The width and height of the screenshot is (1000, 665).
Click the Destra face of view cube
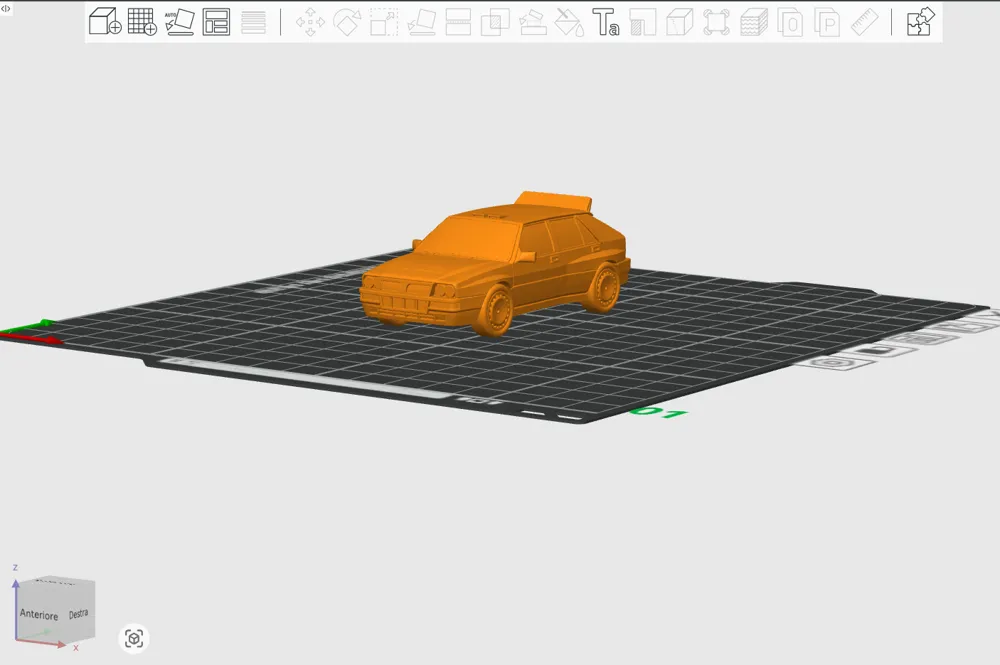(x=78, y=613)
